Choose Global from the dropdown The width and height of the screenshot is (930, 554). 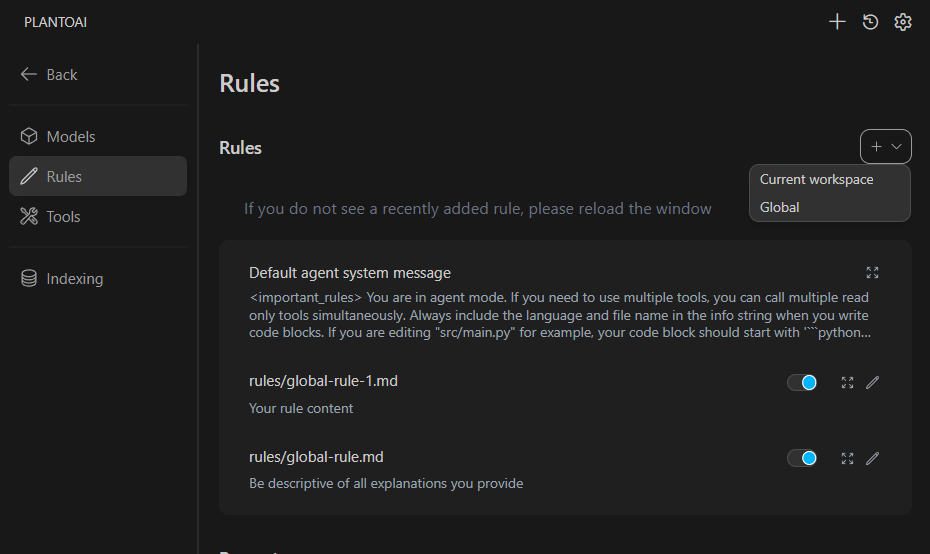coord(829,207)
